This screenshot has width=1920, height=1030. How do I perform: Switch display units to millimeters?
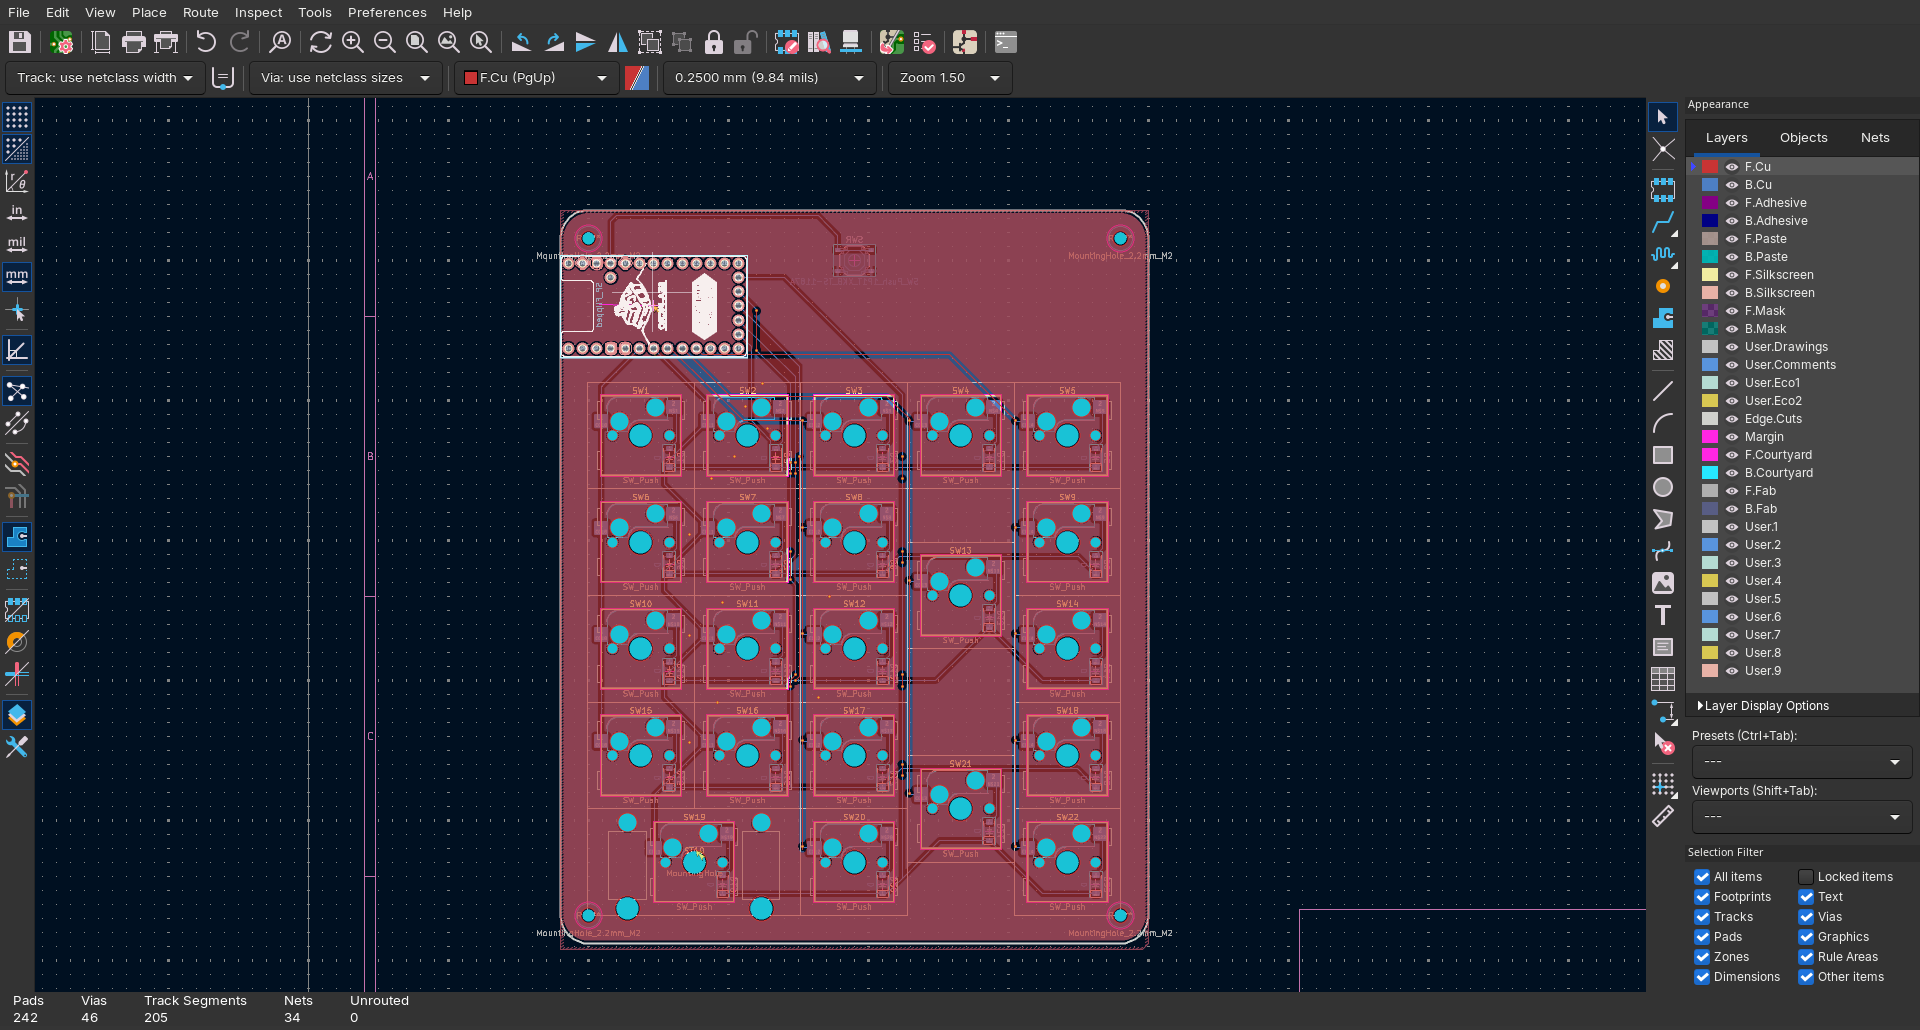point(16,276)
